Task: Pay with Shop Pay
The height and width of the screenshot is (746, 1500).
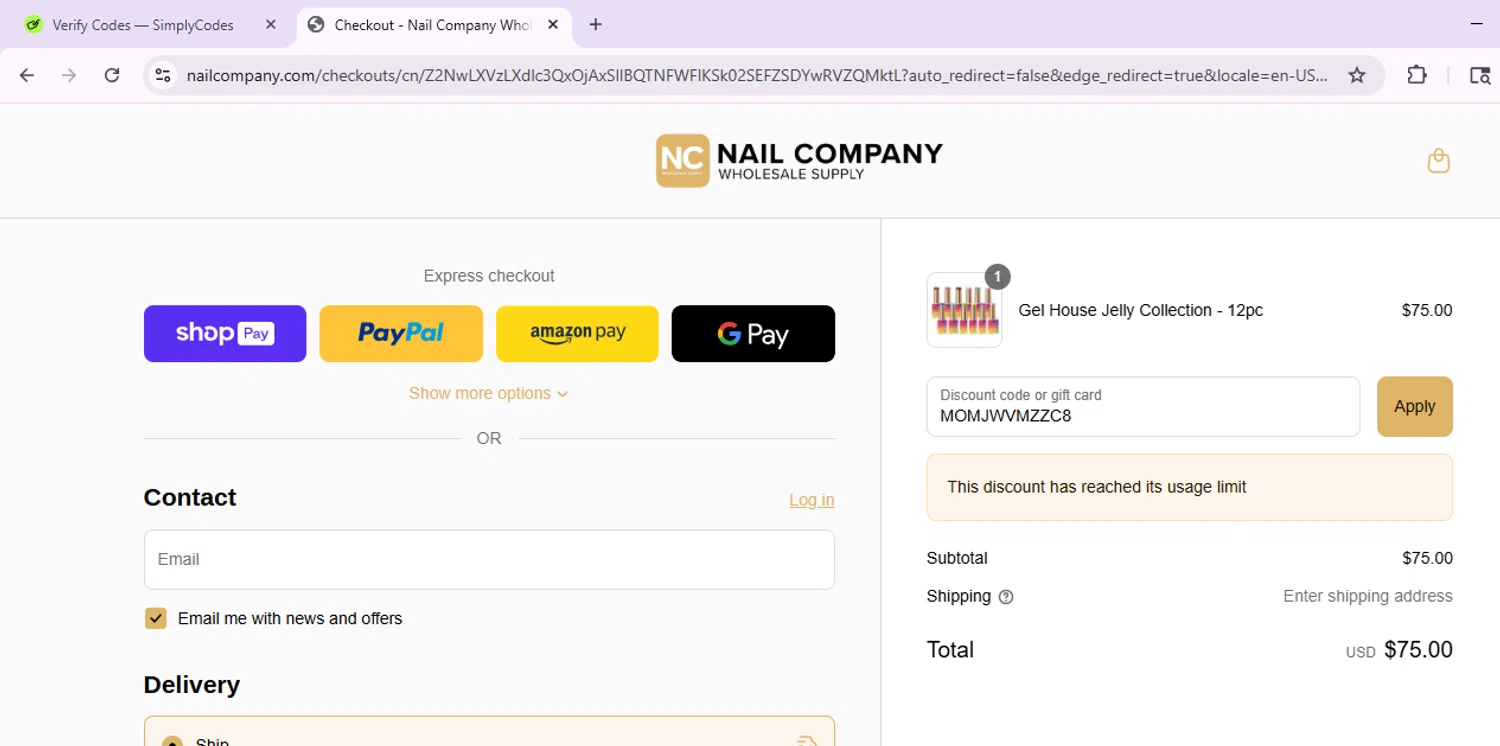Action: pos(225,333)
